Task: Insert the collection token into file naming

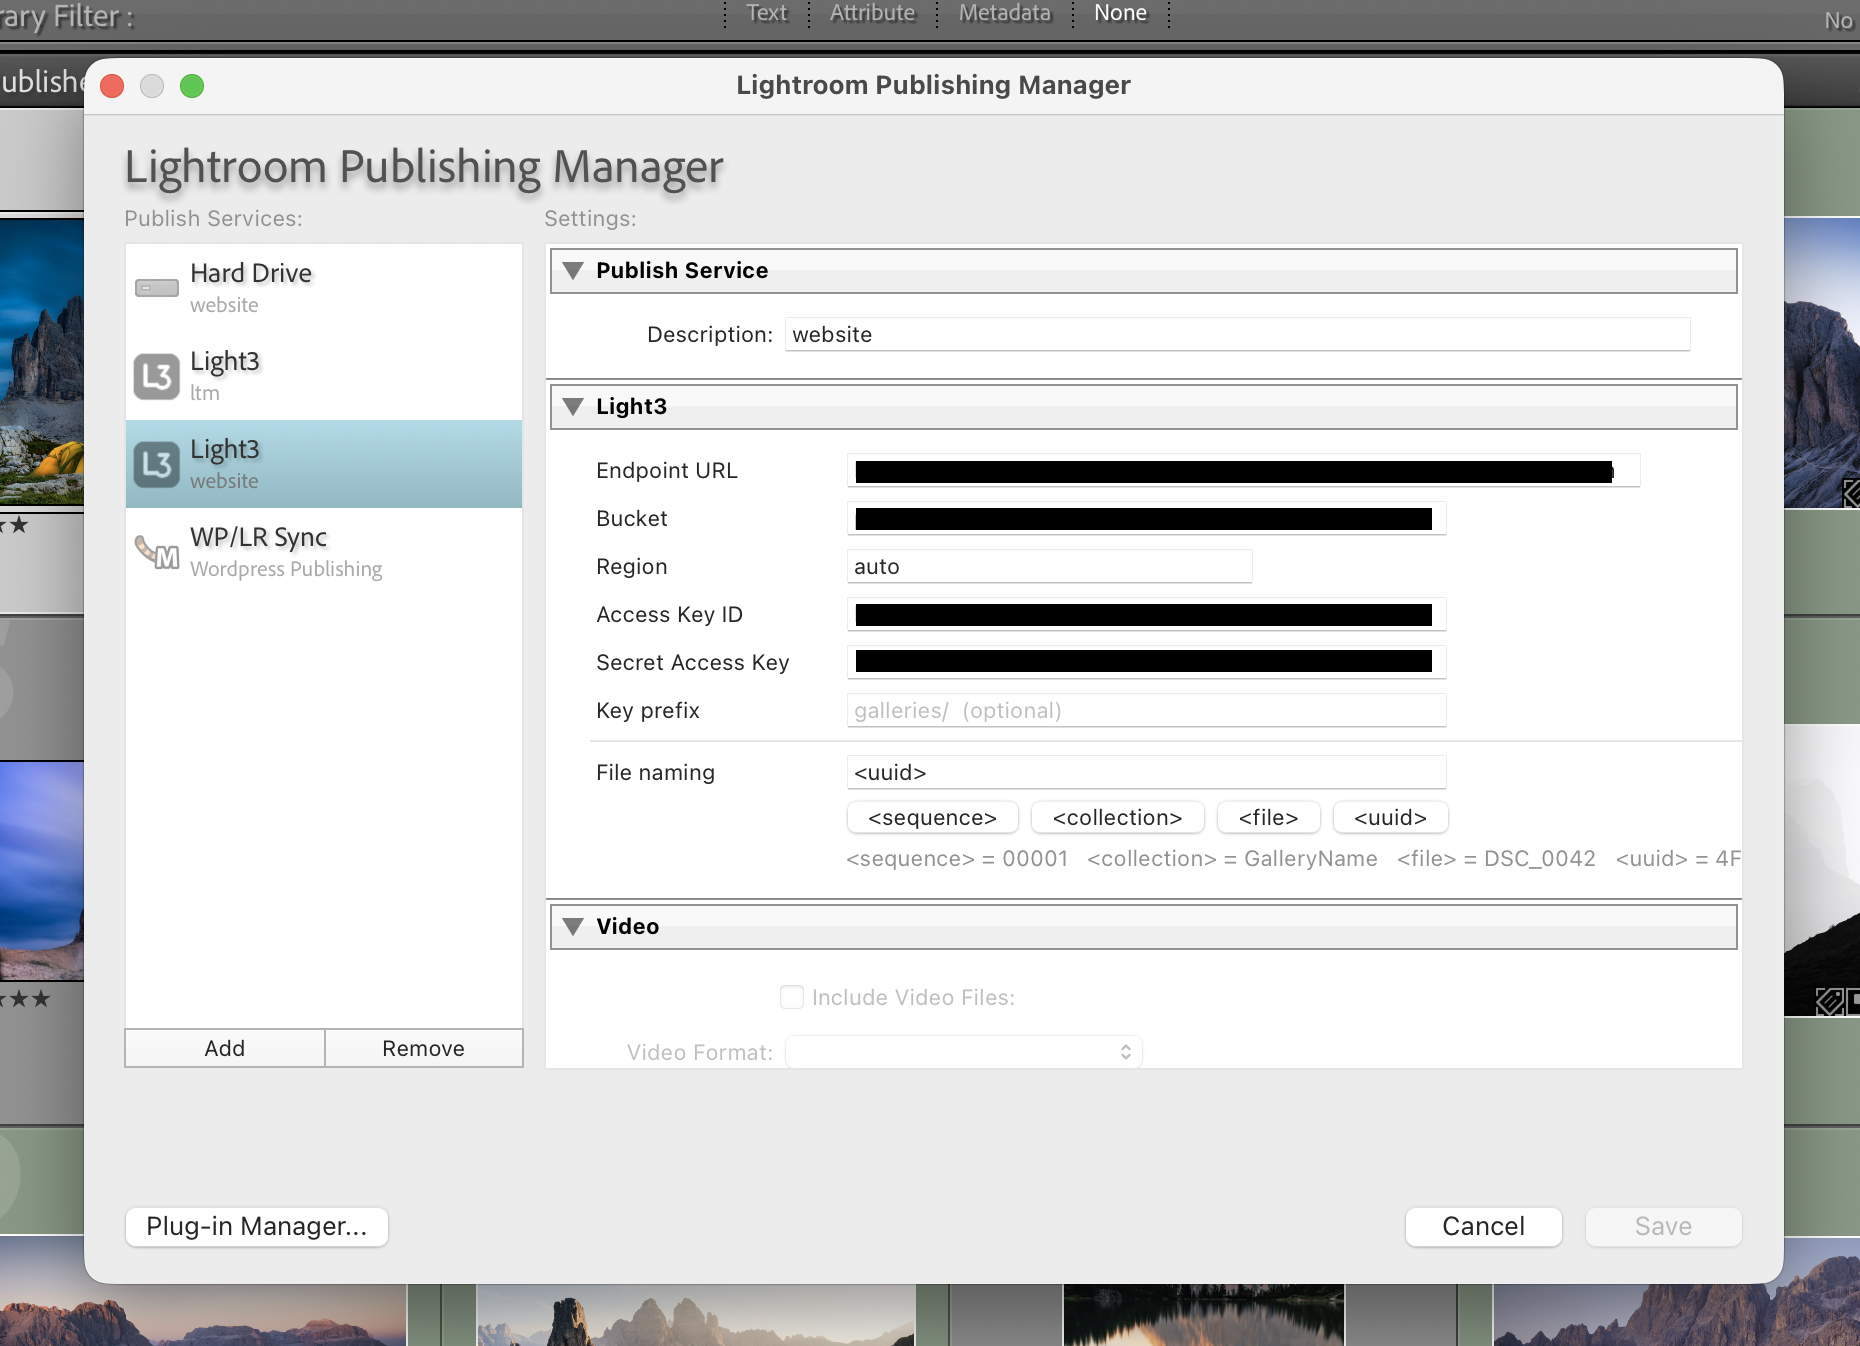Action: 1117,817
